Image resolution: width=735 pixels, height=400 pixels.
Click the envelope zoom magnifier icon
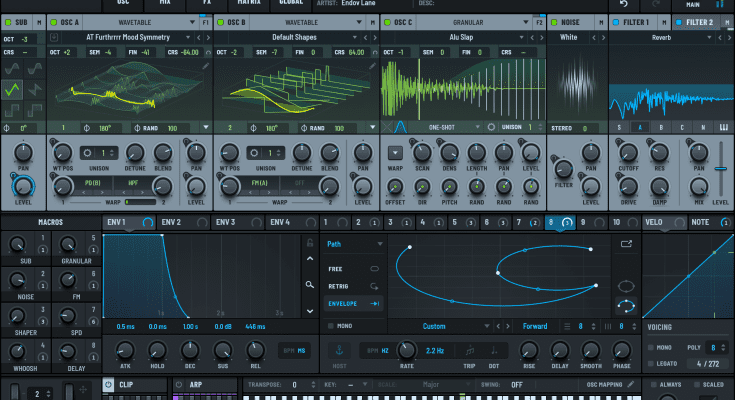[x=311, y=285]
